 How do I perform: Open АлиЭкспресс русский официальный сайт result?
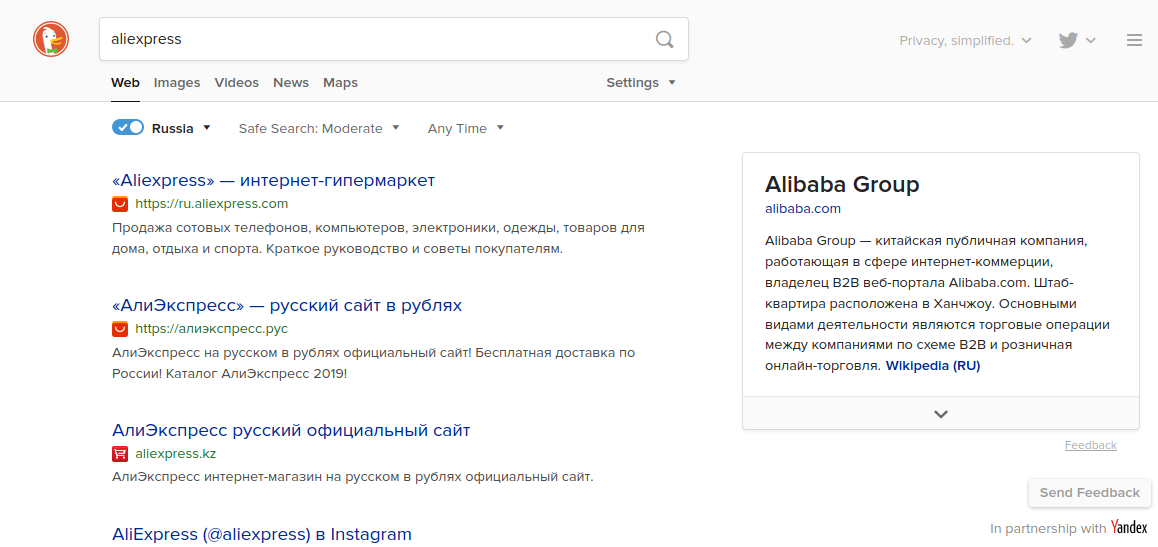(x=291, y=430)
